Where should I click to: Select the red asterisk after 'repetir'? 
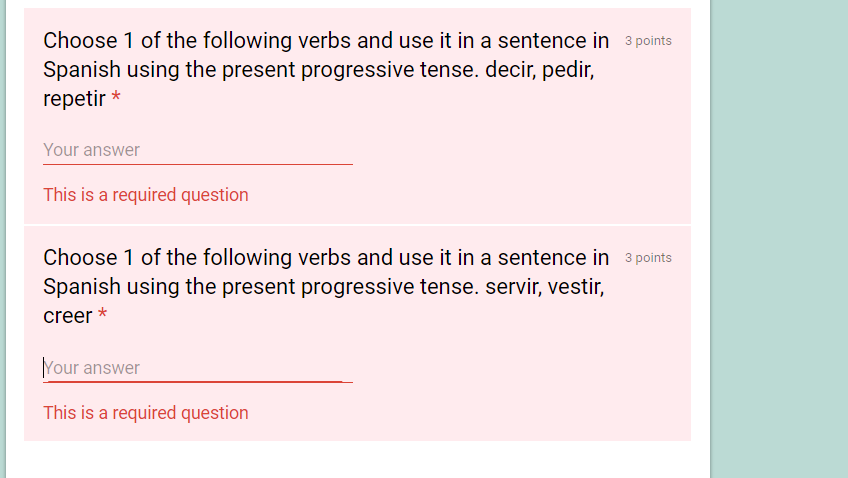pyautogui.click(x=116, y=98)
